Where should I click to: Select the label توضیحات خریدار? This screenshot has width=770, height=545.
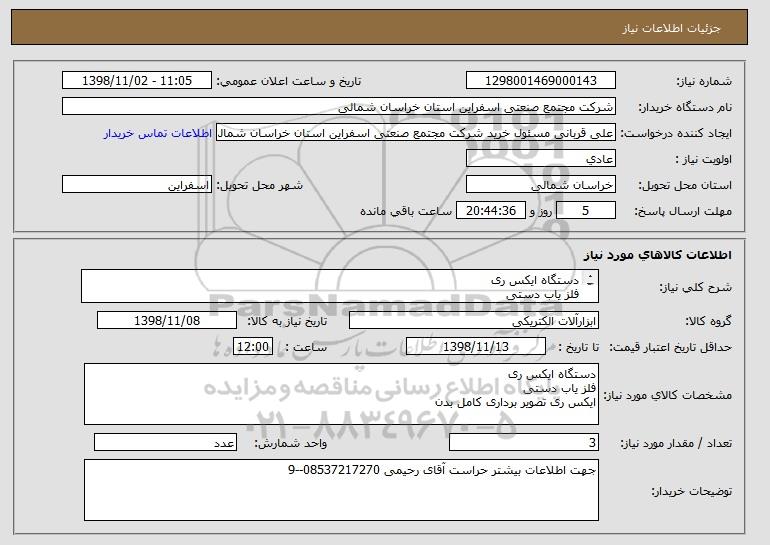pyautogui.click(x=691, y=491)
